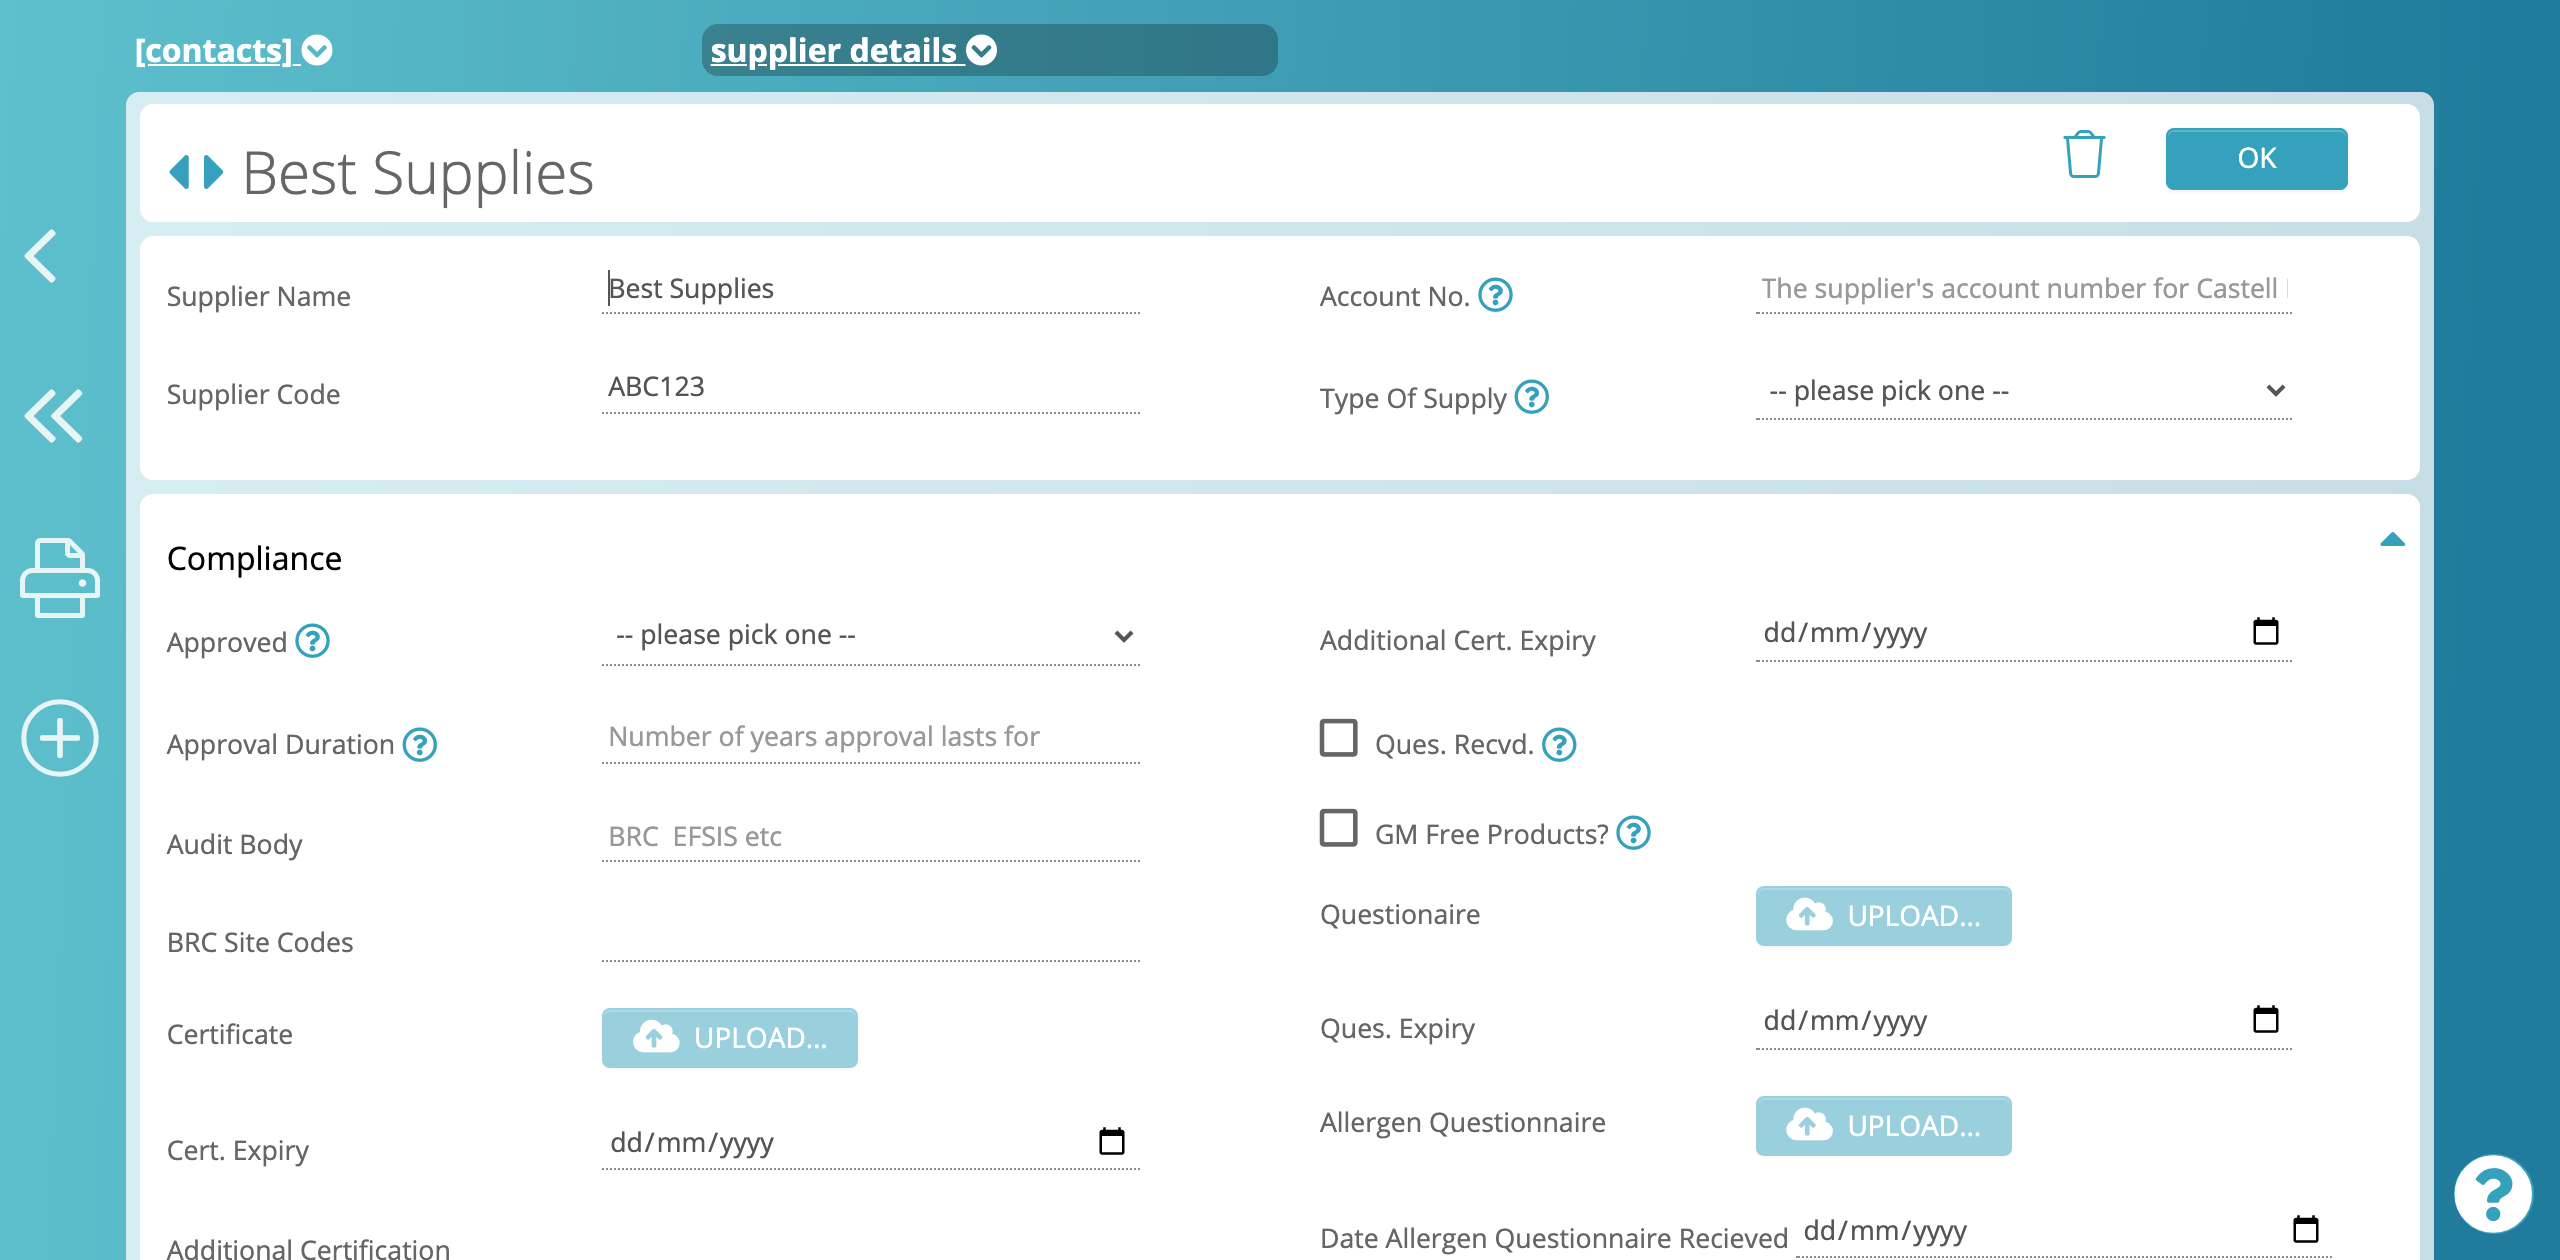2560x1260 pixels.
Task: Open the round help button at bottom right
Action: pyautogui.click(x=2493, y=1193)
